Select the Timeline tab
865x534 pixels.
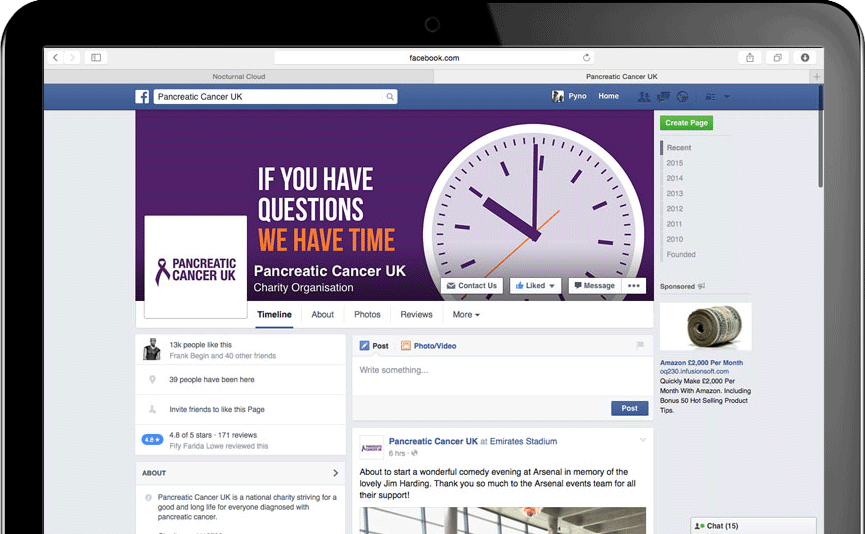point(274,314)
